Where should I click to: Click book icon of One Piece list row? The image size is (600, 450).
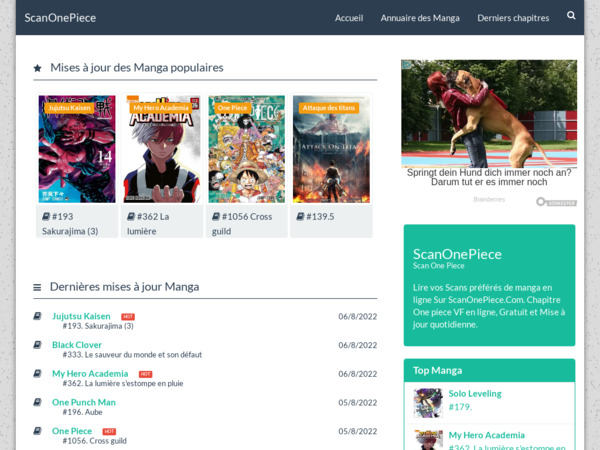[37, 431]
